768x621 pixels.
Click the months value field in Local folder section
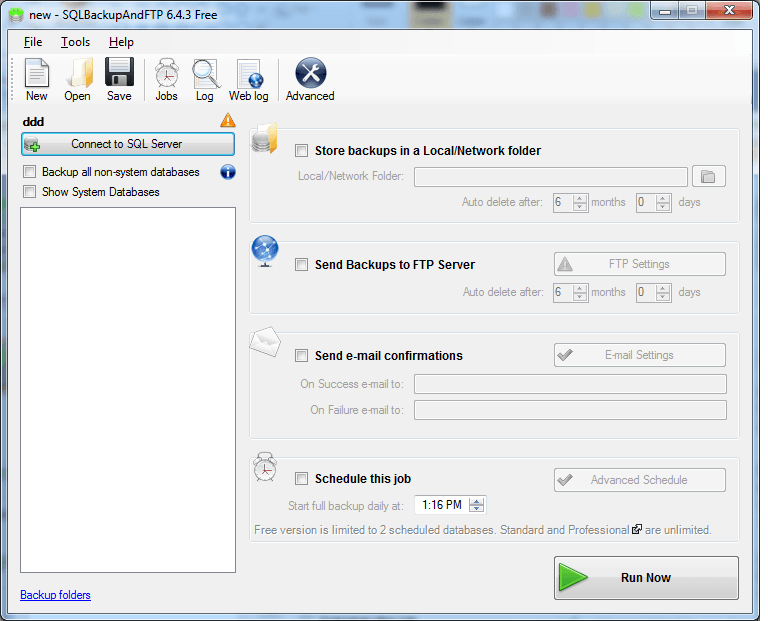point(563,202)
